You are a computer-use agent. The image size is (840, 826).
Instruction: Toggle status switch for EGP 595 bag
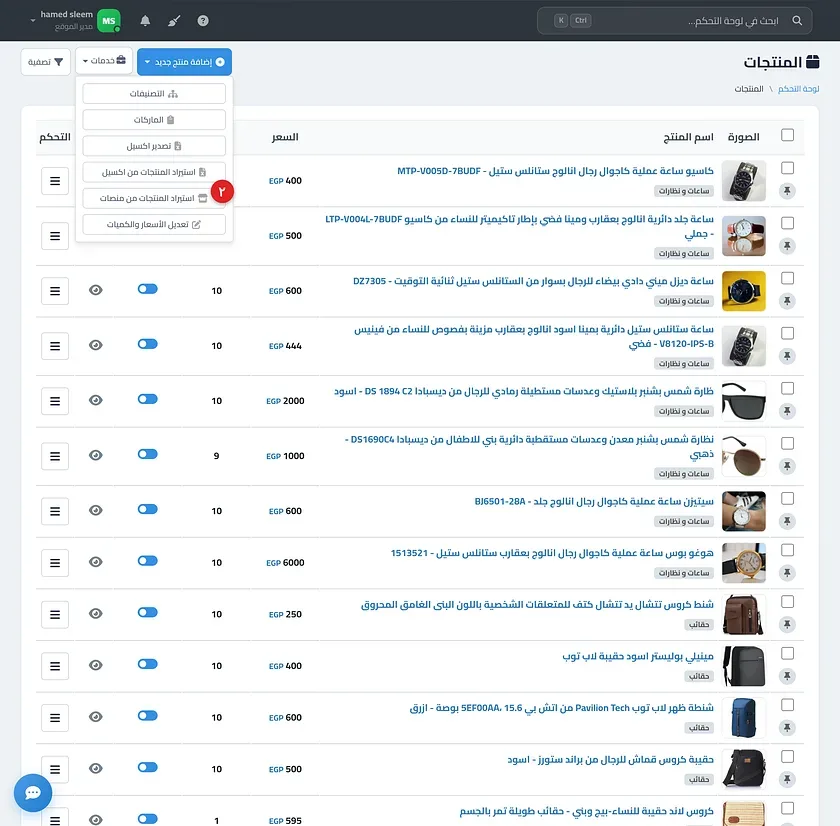[147, 819]
